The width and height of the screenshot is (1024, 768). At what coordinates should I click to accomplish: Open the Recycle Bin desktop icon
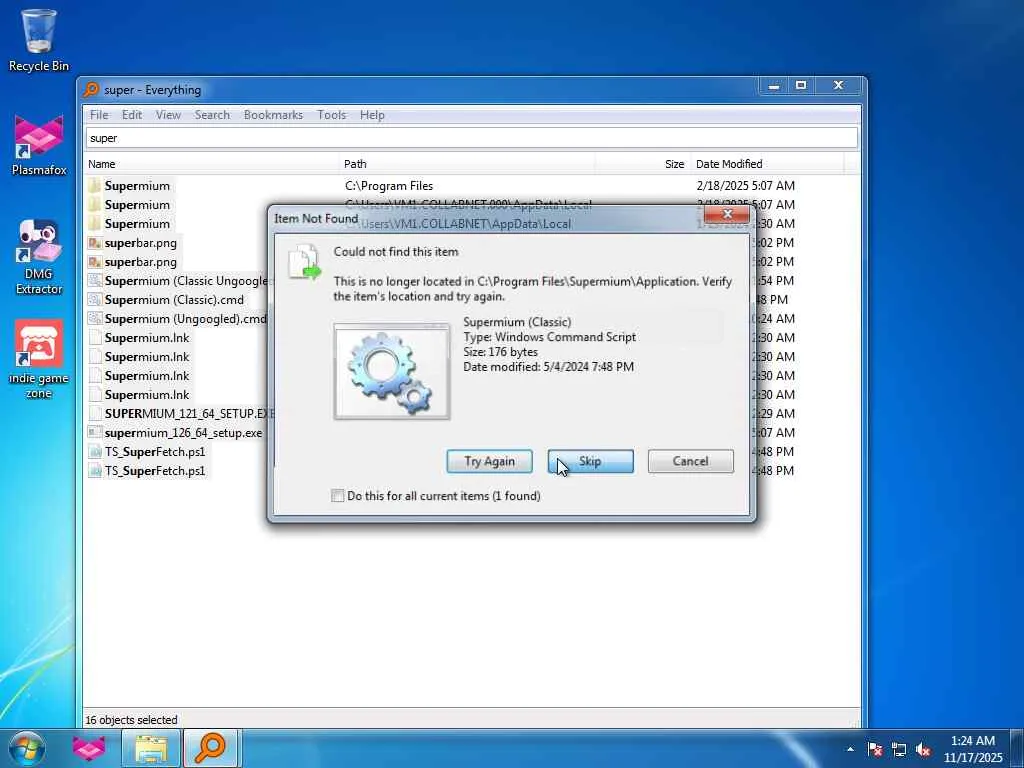(x=39, y=39)
